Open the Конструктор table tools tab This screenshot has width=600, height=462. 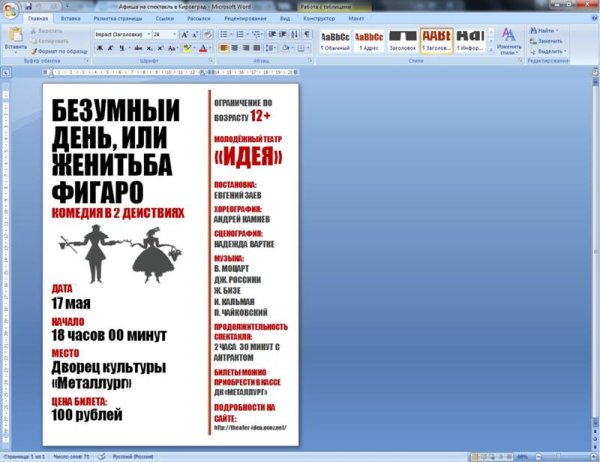(319, 18)
